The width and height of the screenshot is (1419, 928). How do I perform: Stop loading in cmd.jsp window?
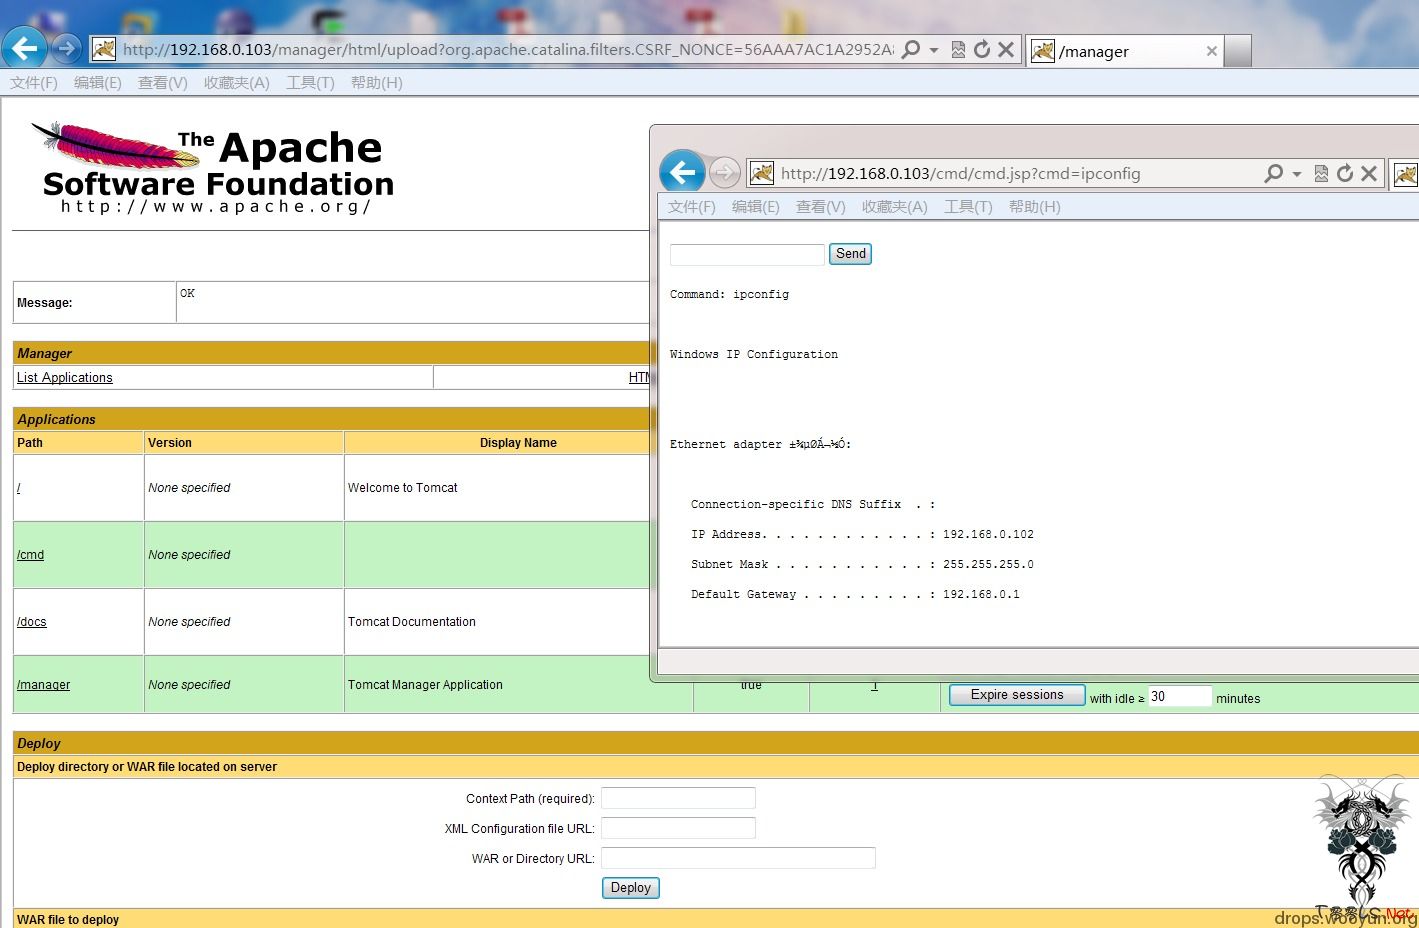(1369, 173)
